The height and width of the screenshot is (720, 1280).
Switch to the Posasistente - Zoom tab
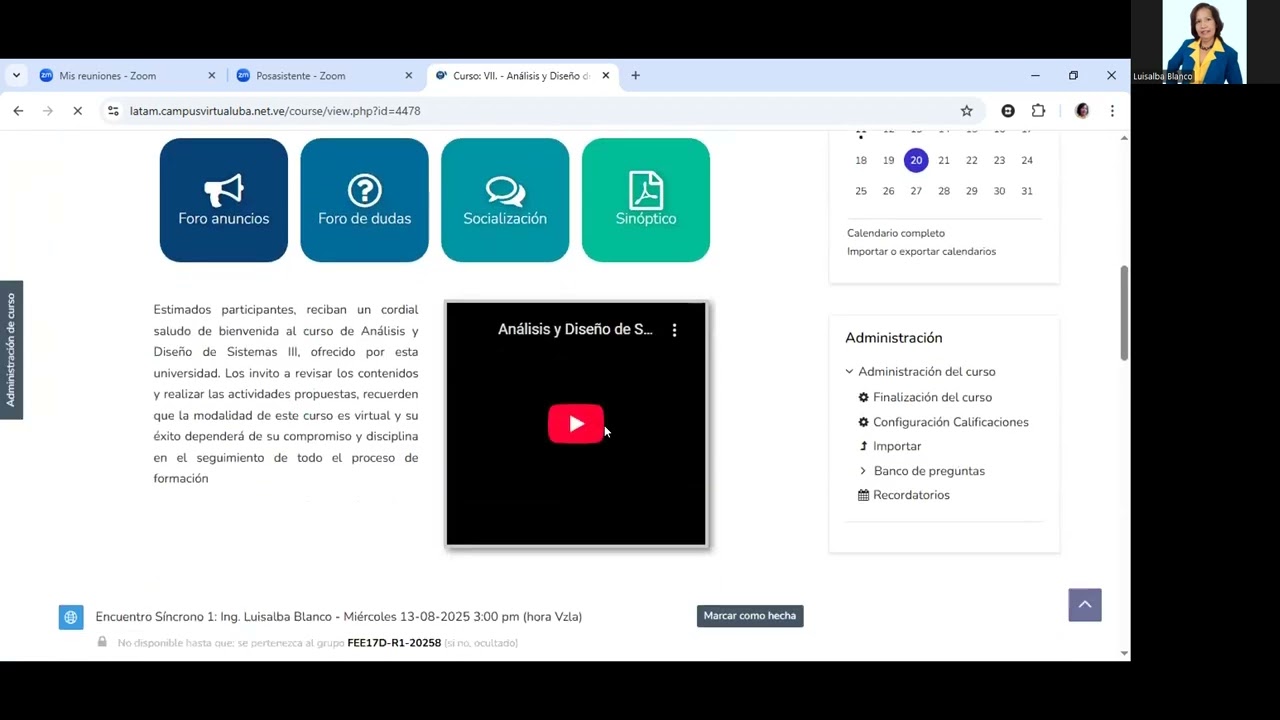pos(325,76)
